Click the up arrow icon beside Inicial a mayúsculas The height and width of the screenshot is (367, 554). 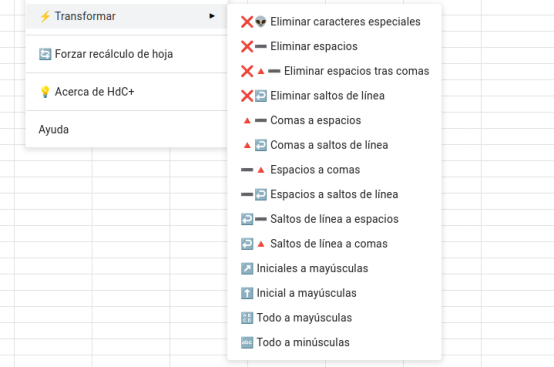coord(247,293)
